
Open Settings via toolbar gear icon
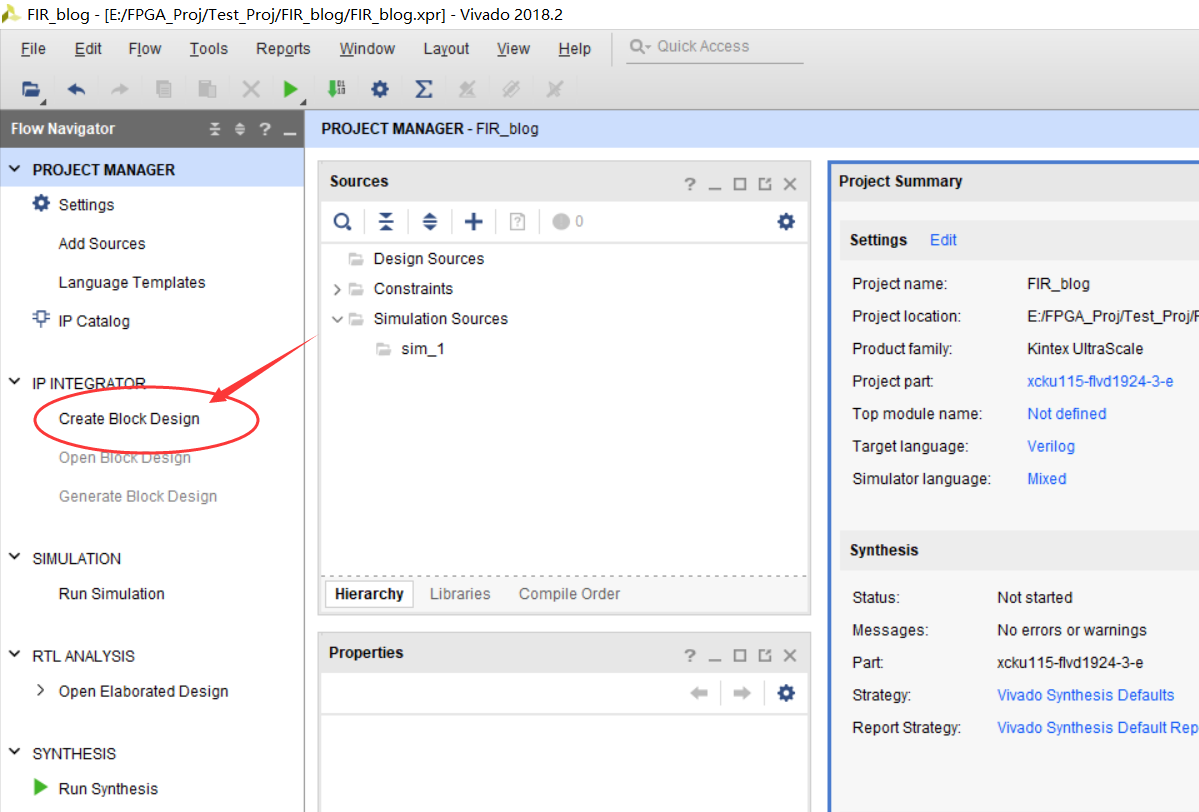coord(380,89)
